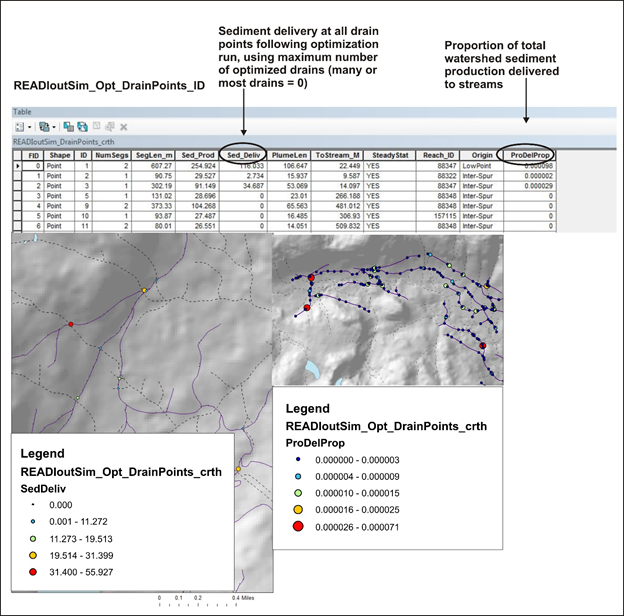Click the Related Tables icon
This screenshot has width=624, height=616.
pyautogui.click(x=46, y=127)
